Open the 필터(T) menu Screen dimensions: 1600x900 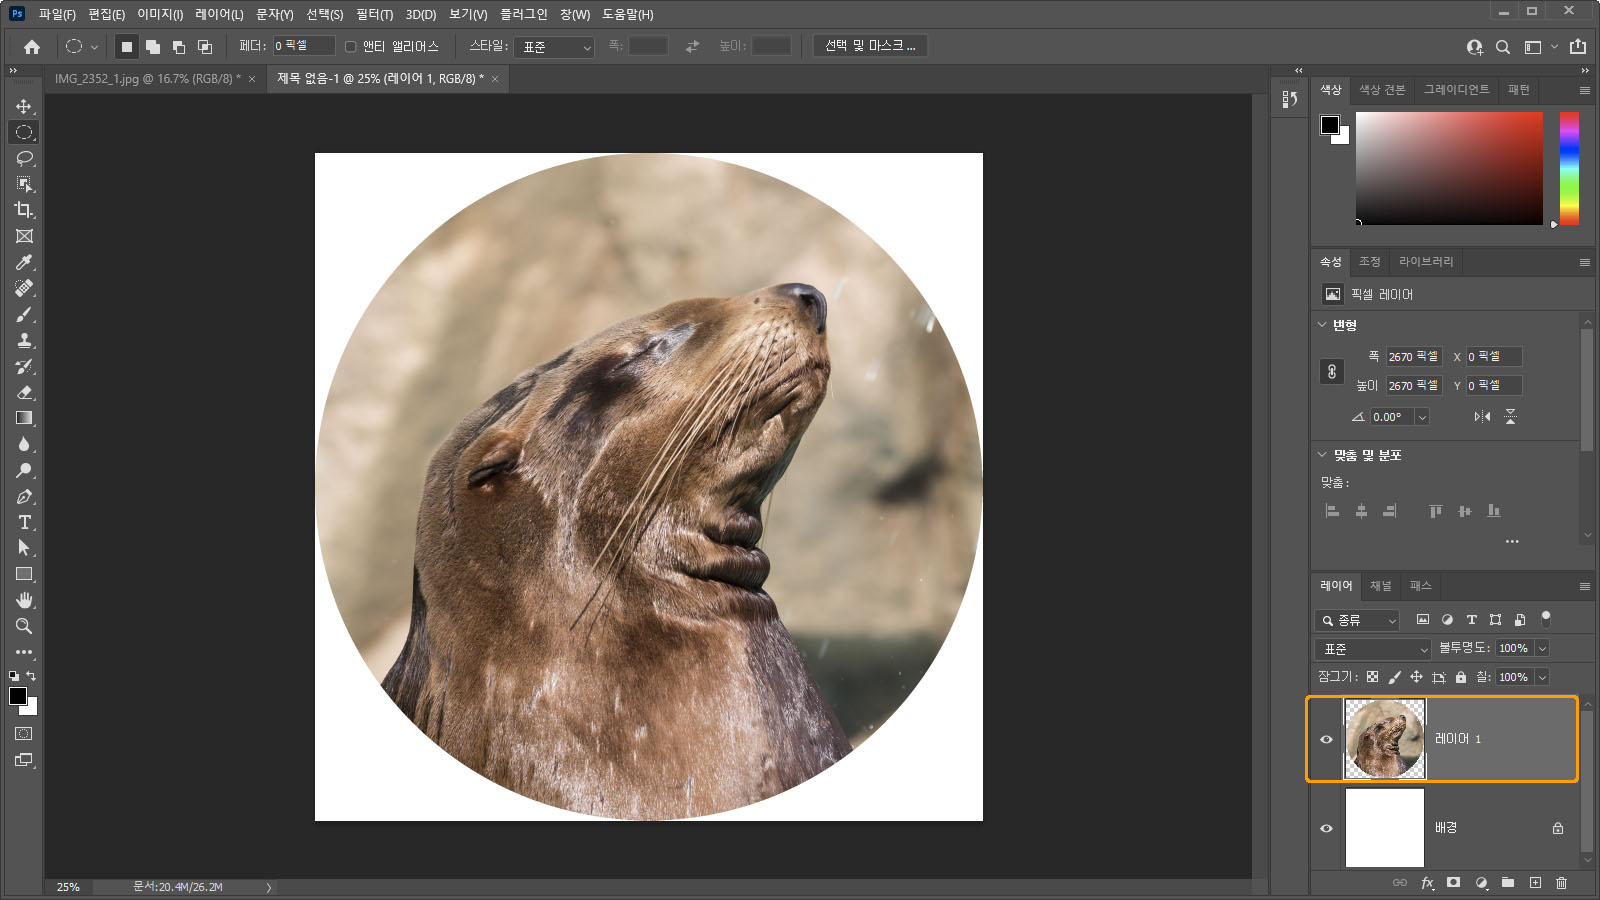tap(374, 14)
